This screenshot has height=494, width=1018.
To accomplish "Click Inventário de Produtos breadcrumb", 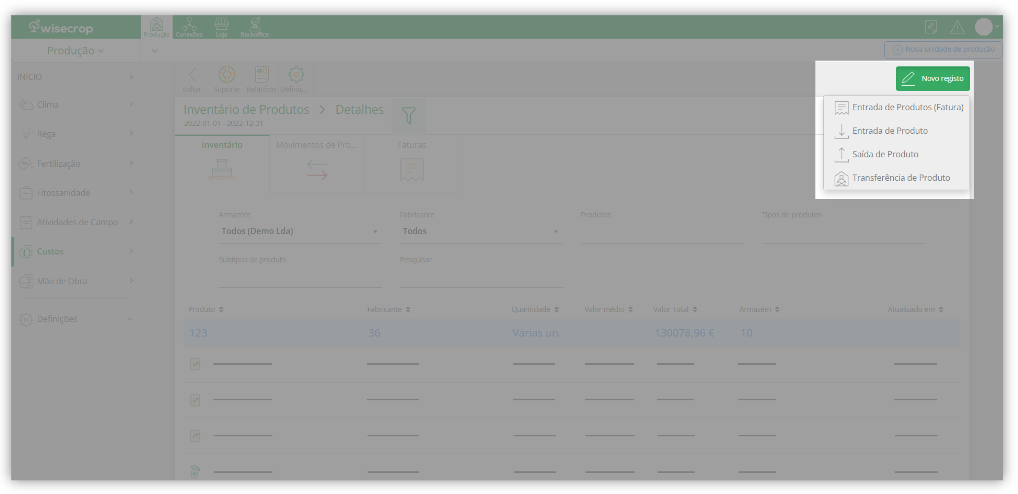I will [246, 110].
